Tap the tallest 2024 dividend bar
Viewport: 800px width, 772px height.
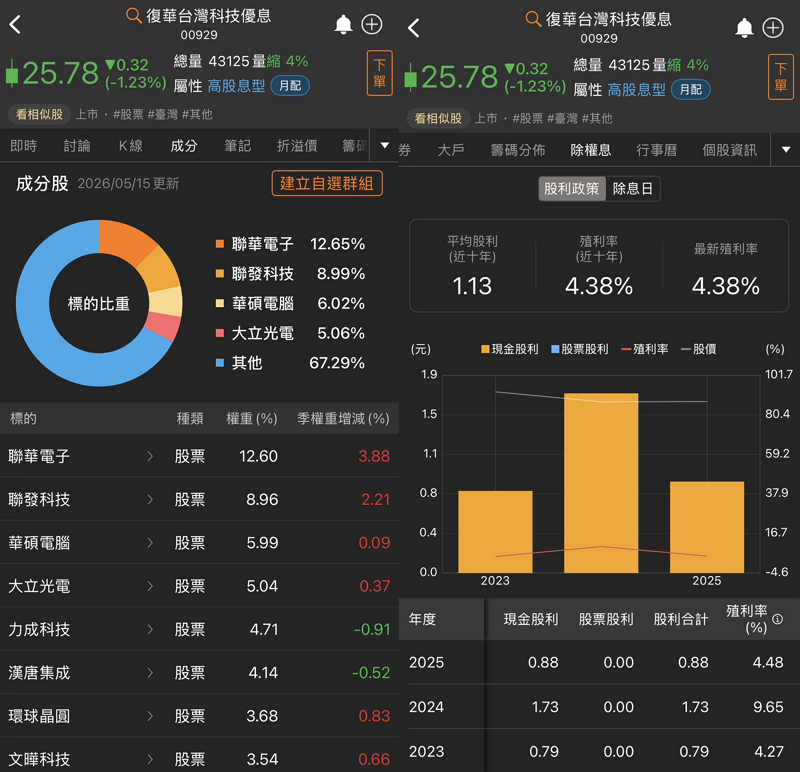pos(601,483)
